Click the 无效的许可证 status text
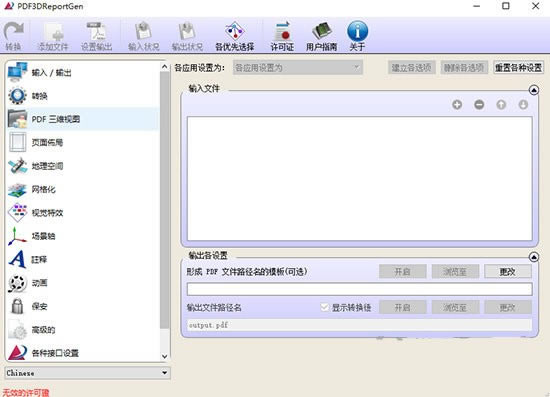550x397 pixels. click(26, 392)
